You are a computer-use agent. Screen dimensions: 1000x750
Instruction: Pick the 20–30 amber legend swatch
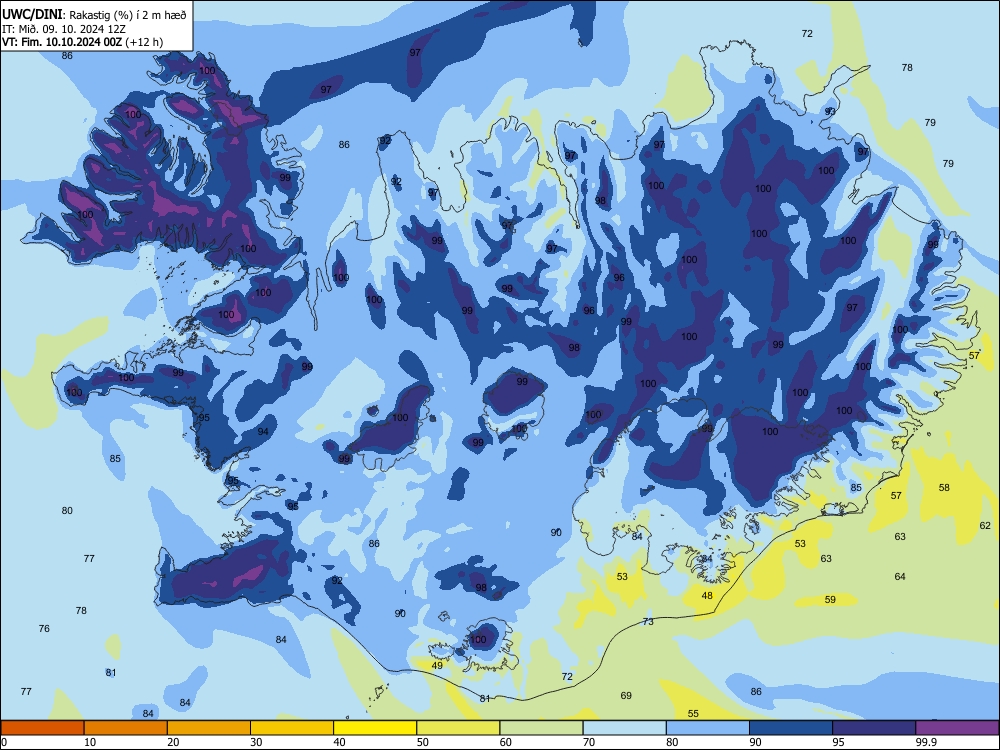(209, 728)
